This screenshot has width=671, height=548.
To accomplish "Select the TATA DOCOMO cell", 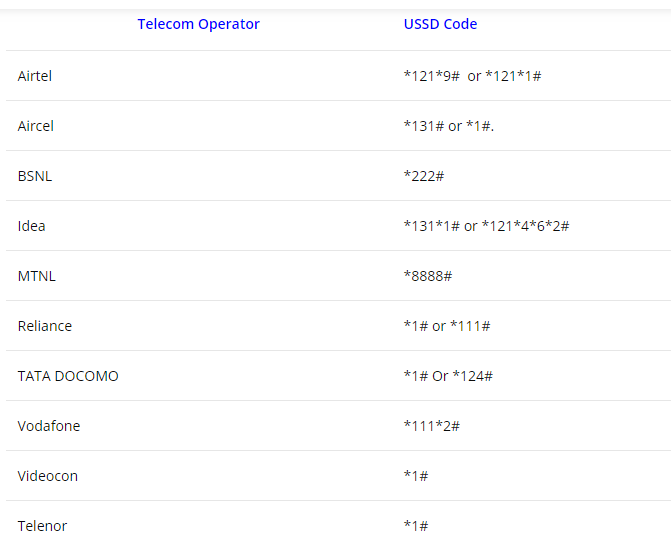I will point(68,376).
